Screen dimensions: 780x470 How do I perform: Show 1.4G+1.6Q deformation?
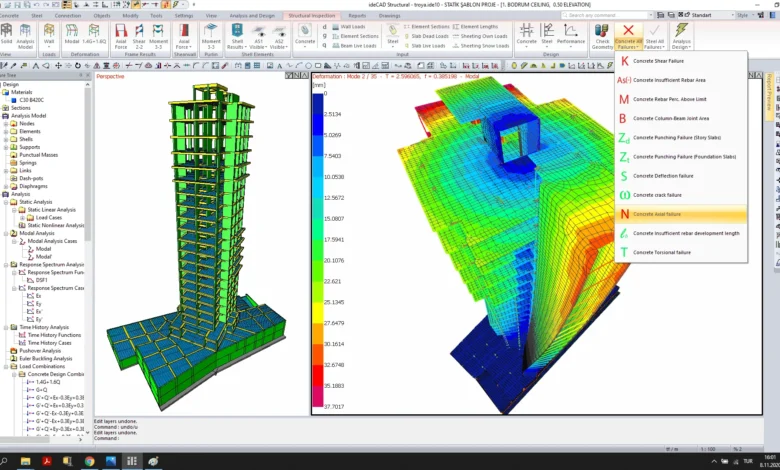pos(94,35)
